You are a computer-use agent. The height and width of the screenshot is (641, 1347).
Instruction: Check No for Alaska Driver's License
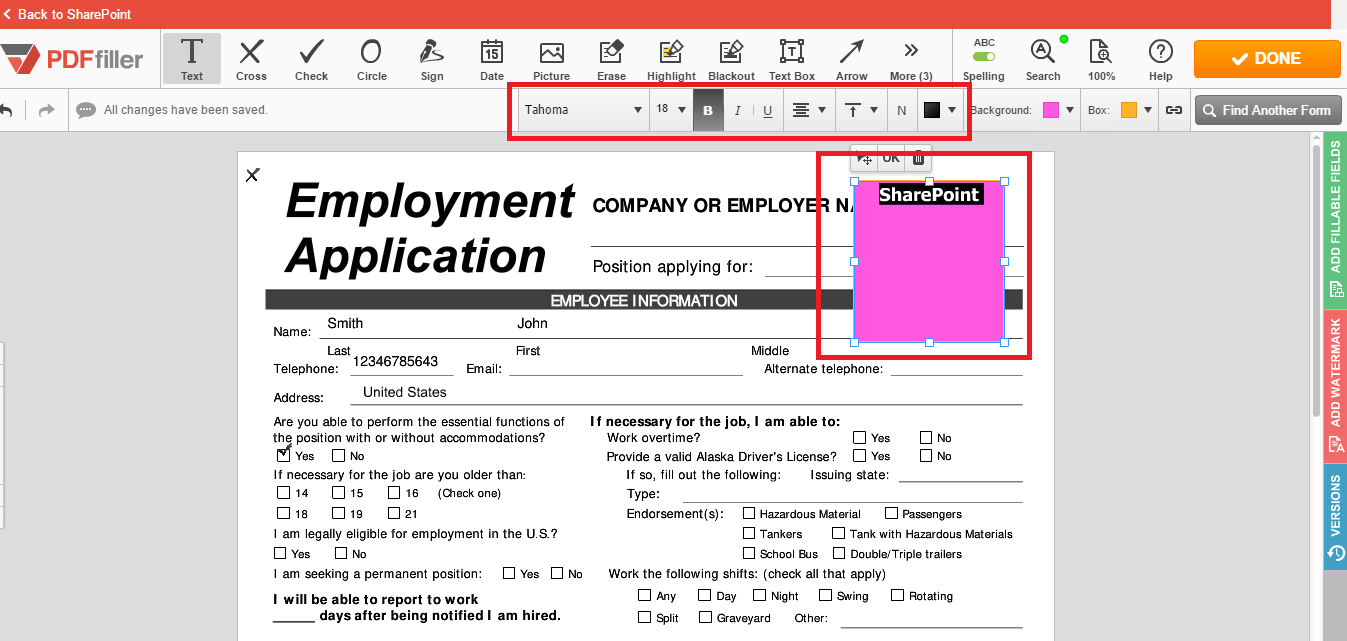point(926,455)
